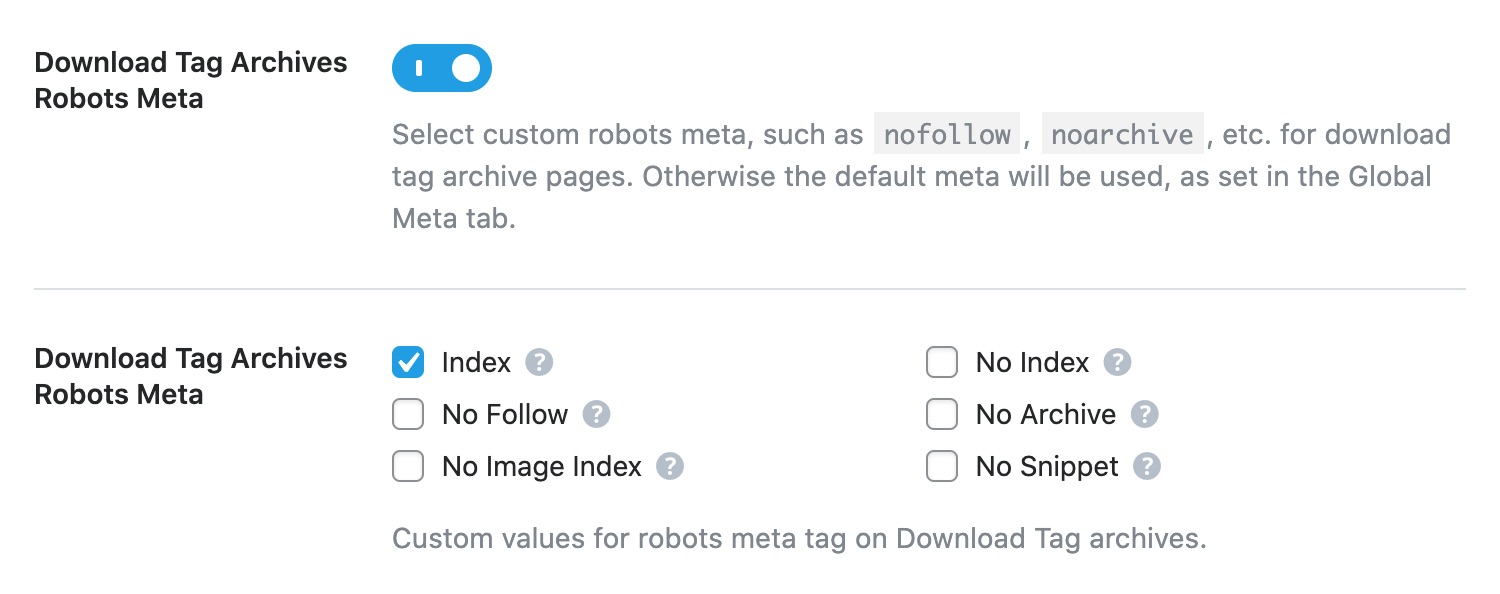Select the Index label text
The image size is (1500, 594).
pos(476,362)
